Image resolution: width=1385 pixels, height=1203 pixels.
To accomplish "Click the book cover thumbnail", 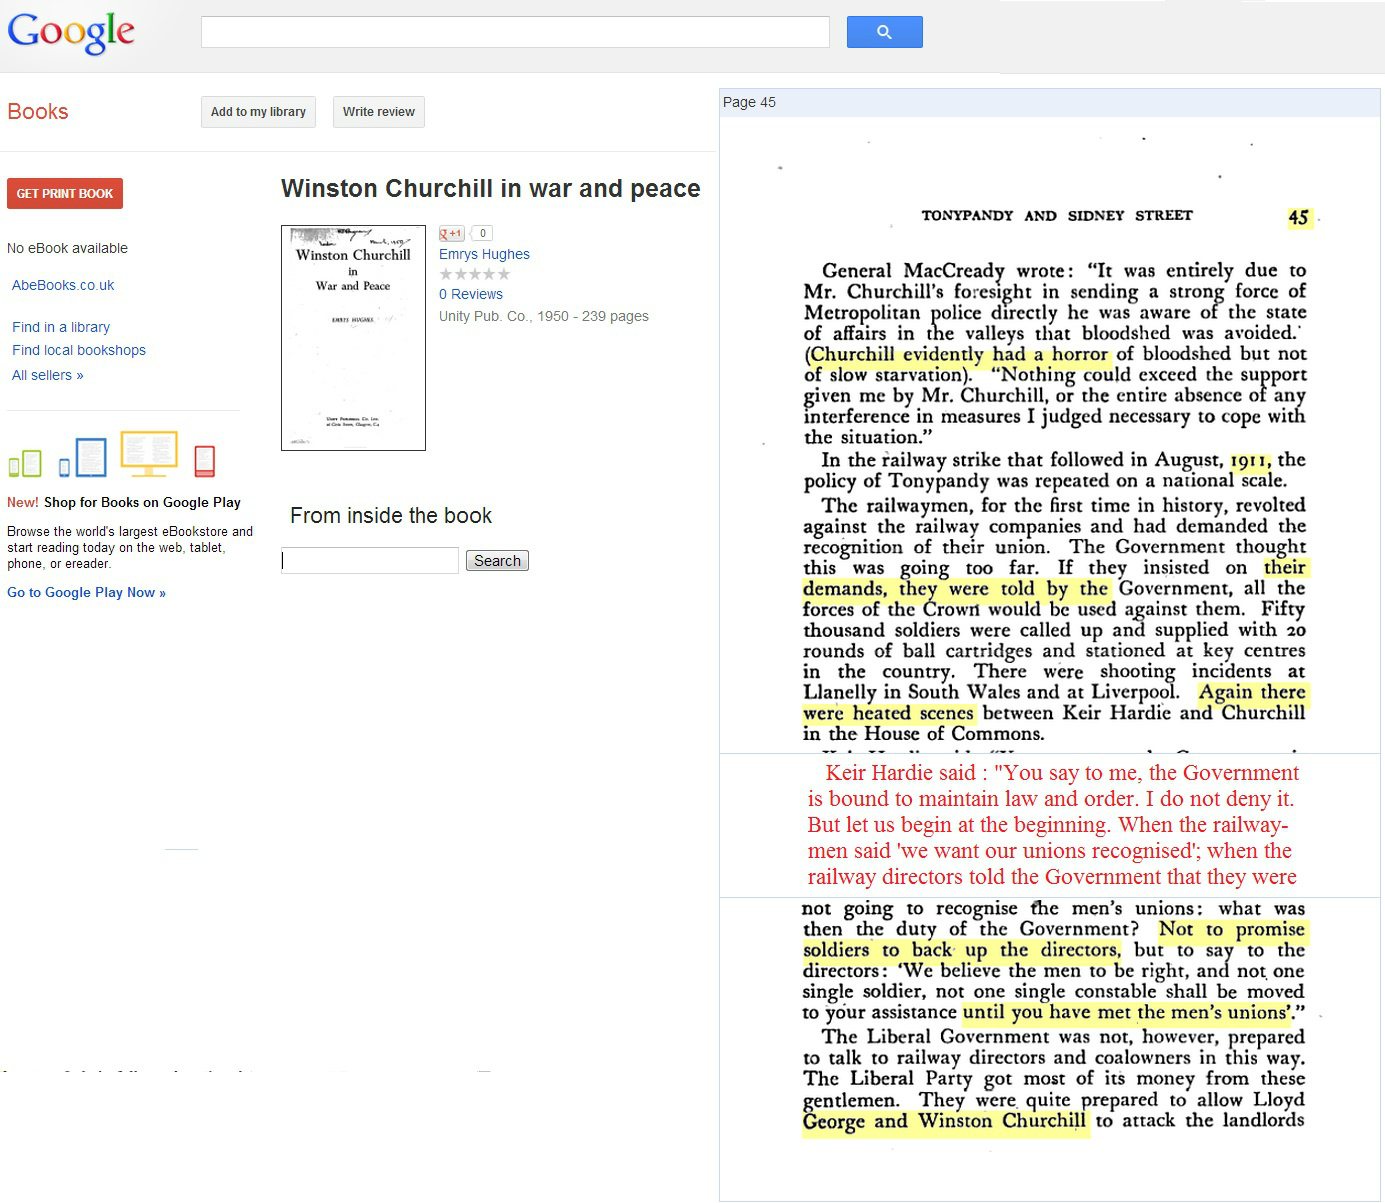I will [x=353, y=338].
